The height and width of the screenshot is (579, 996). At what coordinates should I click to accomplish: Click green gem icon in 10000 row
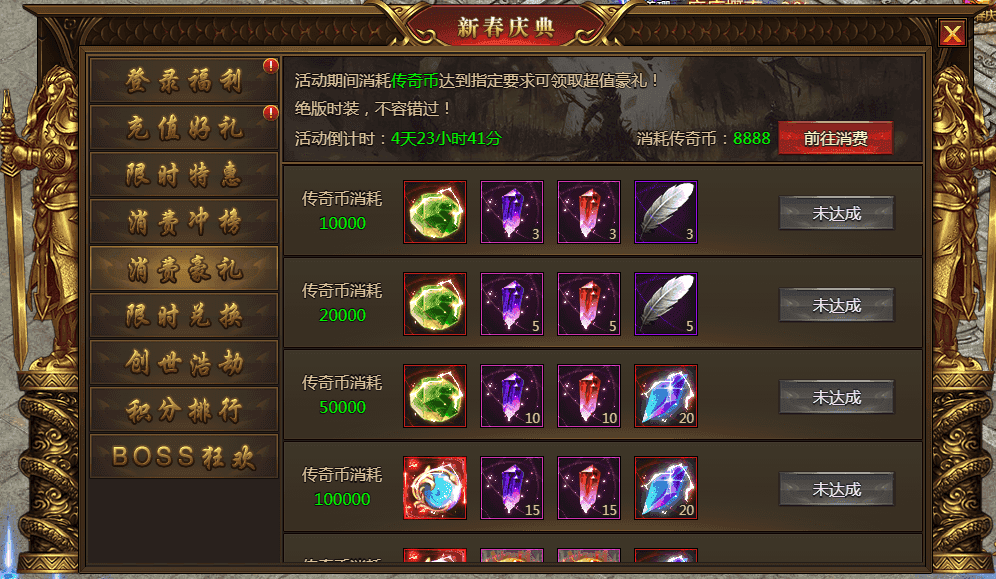(x=435, y=212)
